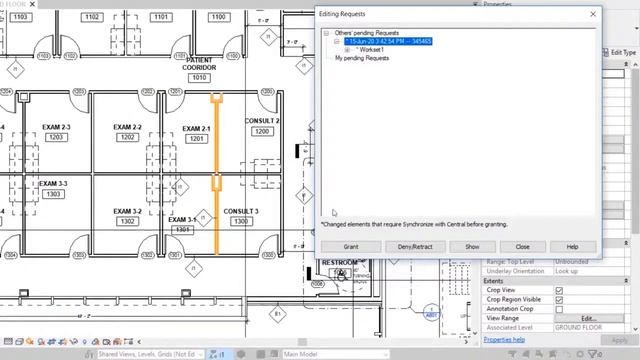
Task: Click the Deny/Retract button
Action: coord(415,247)
